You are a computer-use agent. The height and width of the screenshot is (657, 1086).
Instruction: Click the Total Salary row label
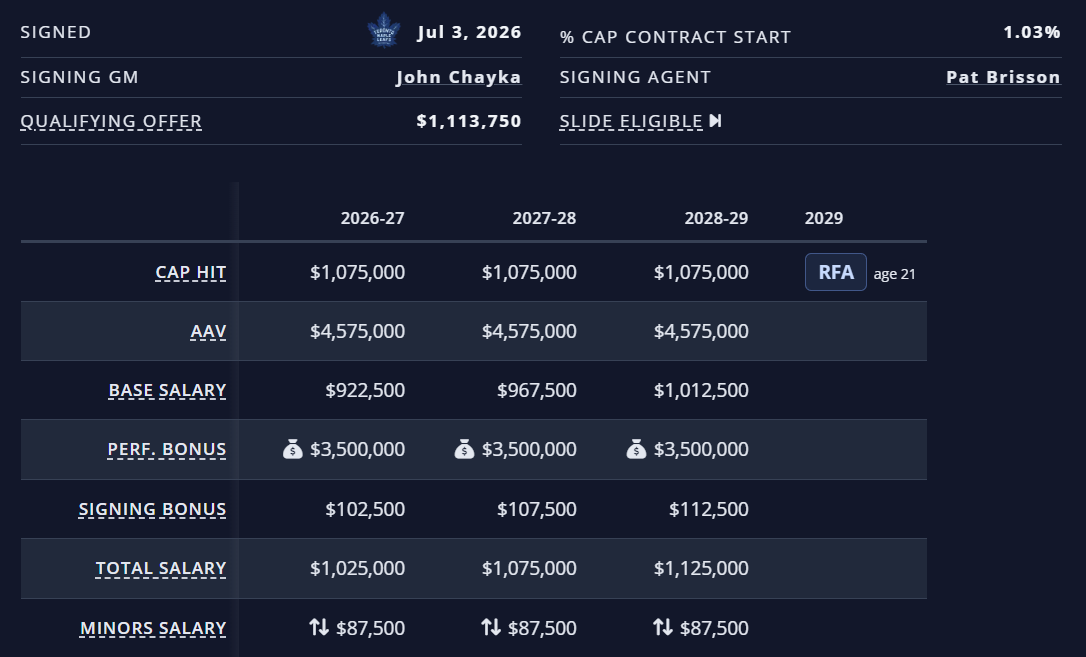pyautogui.click(x=161, y=568)
